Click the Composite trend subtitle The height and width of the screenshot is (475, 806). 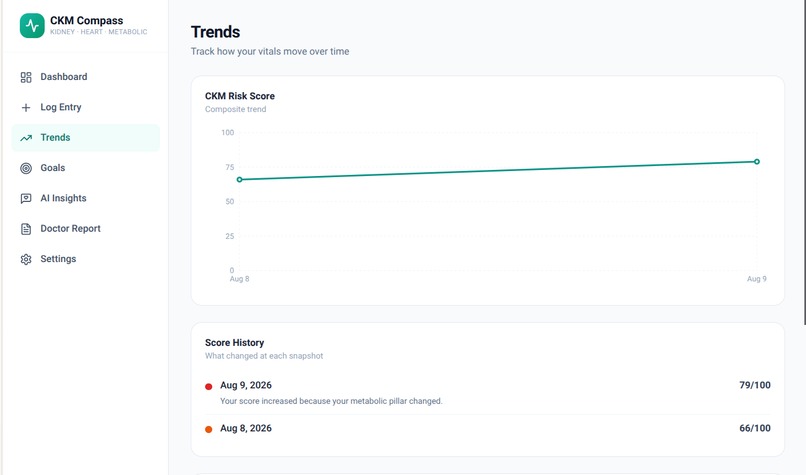point(235,109)
